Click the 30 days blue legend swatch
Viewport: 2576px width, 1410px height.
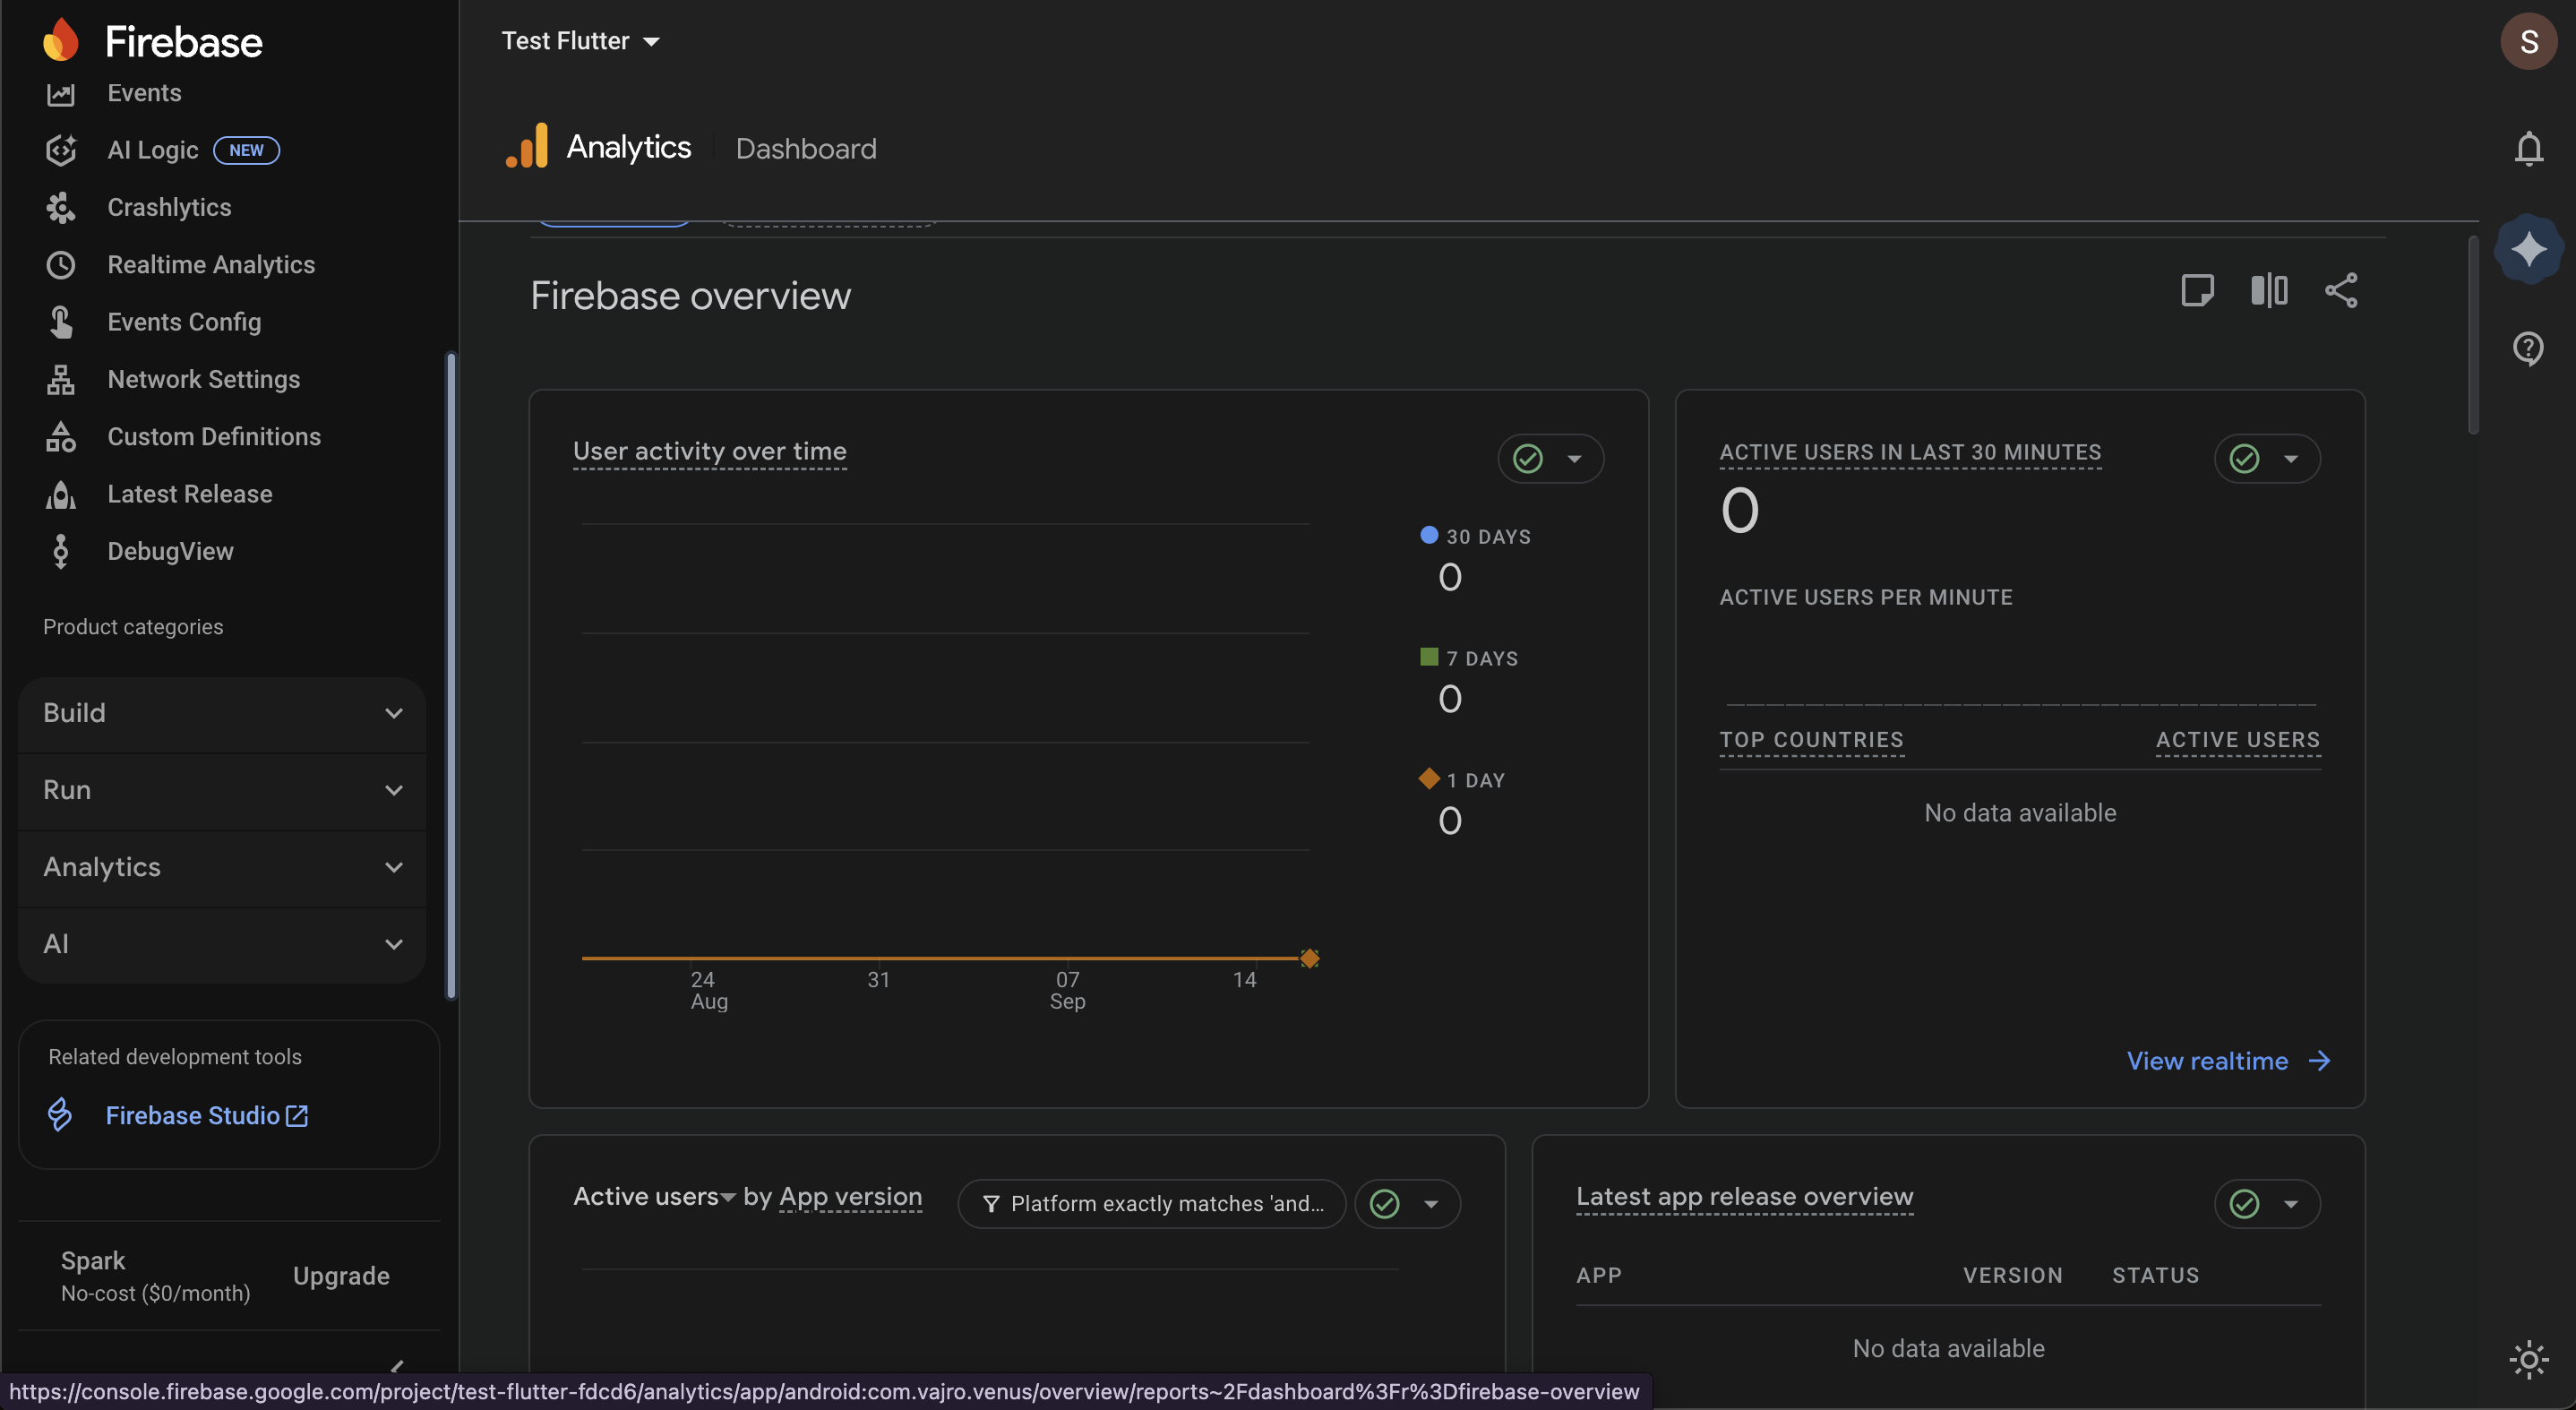pos(1429,535)
